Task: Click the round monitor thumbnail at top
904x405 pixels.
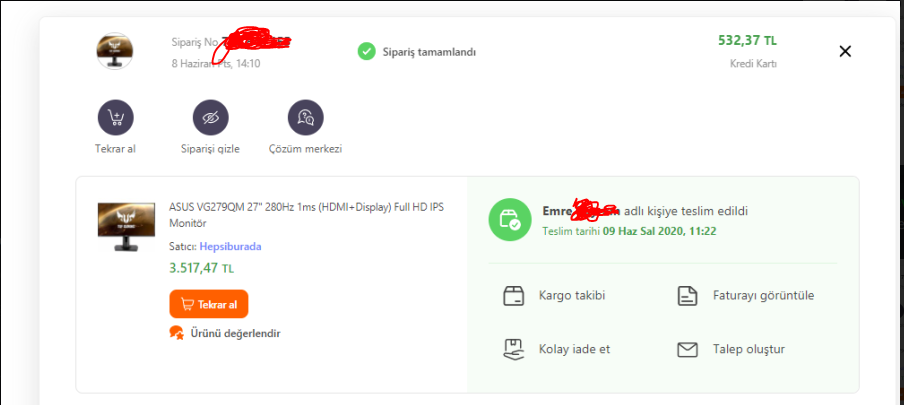Action: (x=114, y=51)
